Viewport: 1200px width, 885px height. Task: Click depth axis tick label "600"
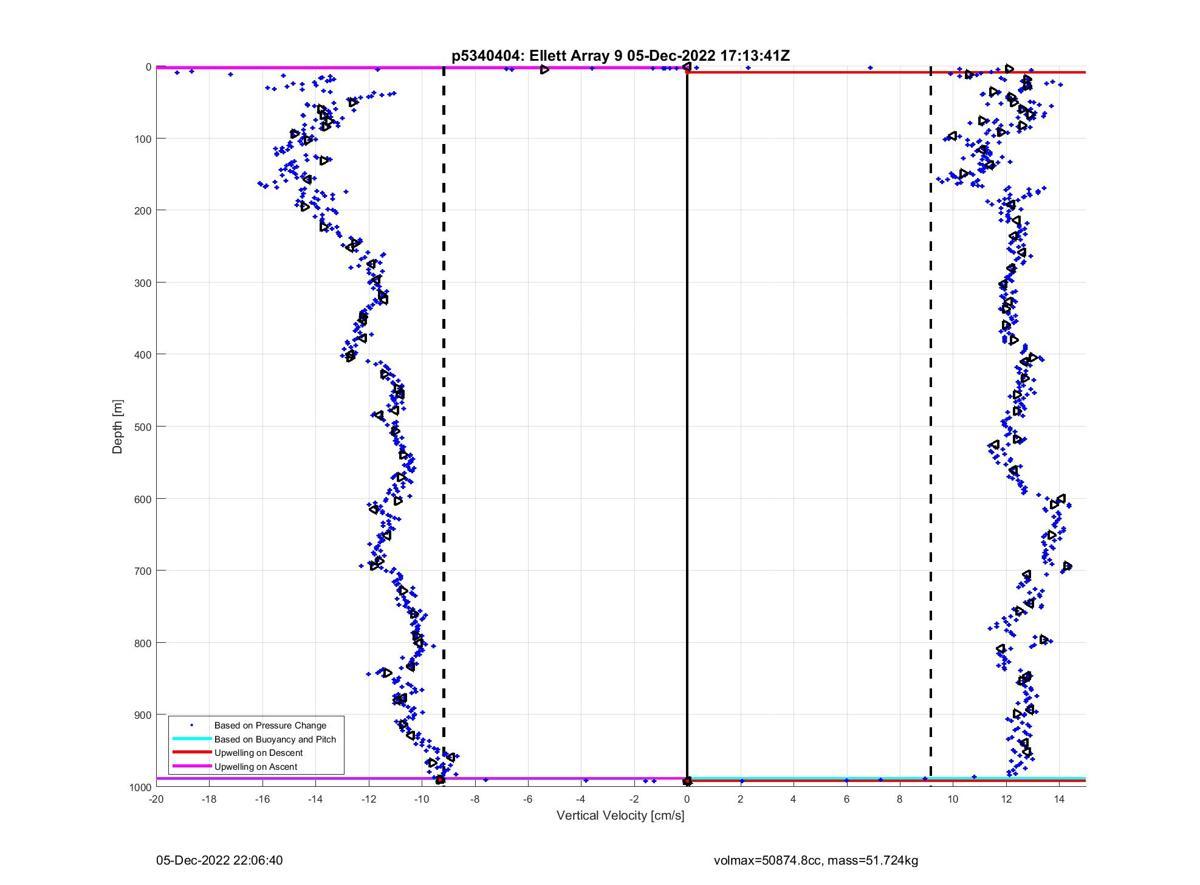coord(141,499)
